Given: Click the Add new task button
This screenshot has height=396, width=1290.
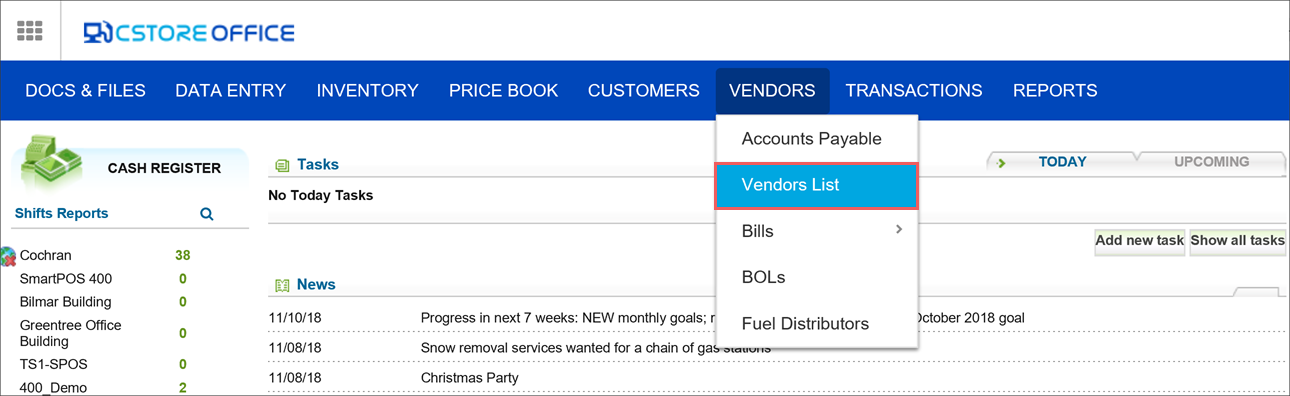Looking at the screenshot, I should [1139, 241].
